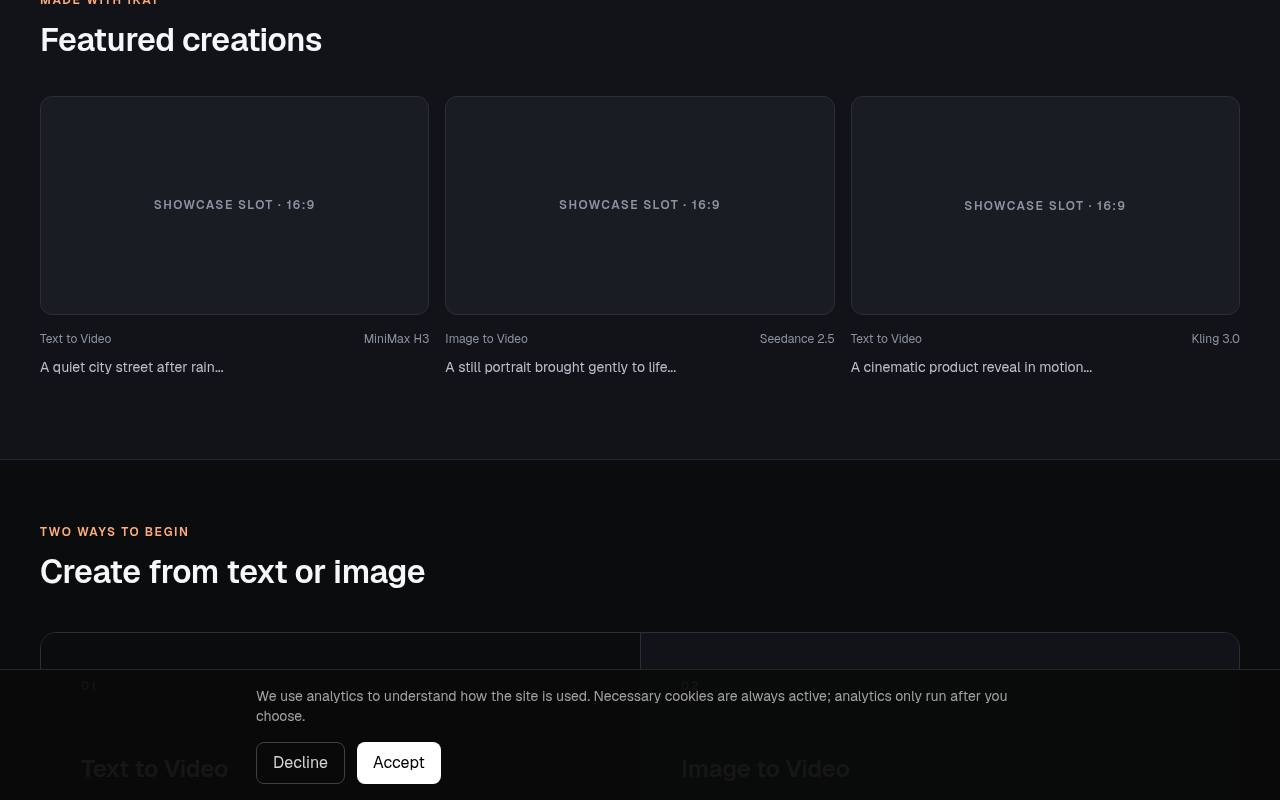
Task: Click the Text to Video tag above the city street caption
Action: [x=75, y=339]
